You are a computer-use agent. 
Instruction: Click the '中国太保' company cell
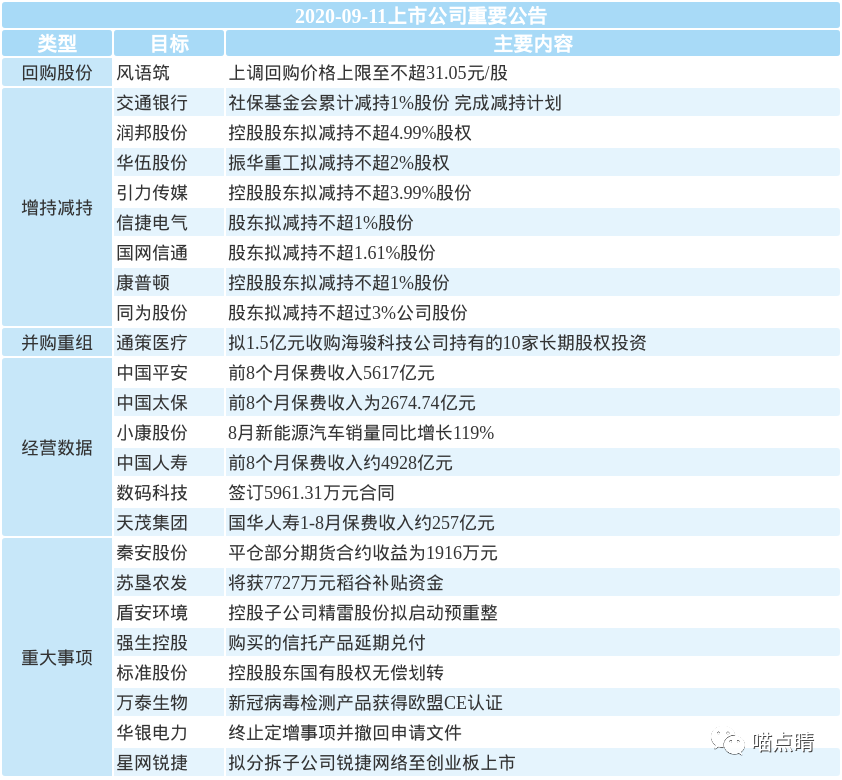click(169, 403)
